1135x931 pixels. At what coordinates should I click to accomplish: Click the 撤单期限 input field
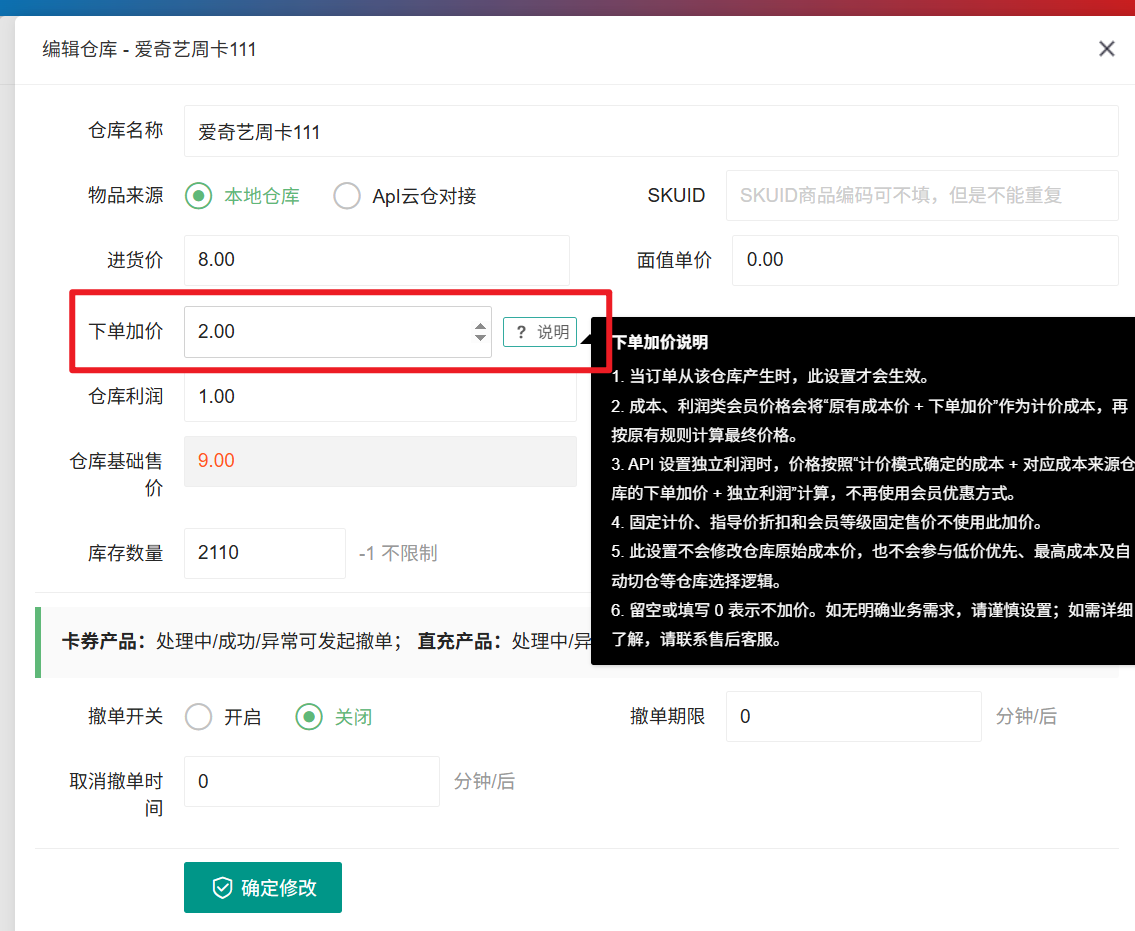tap(853, 716)
